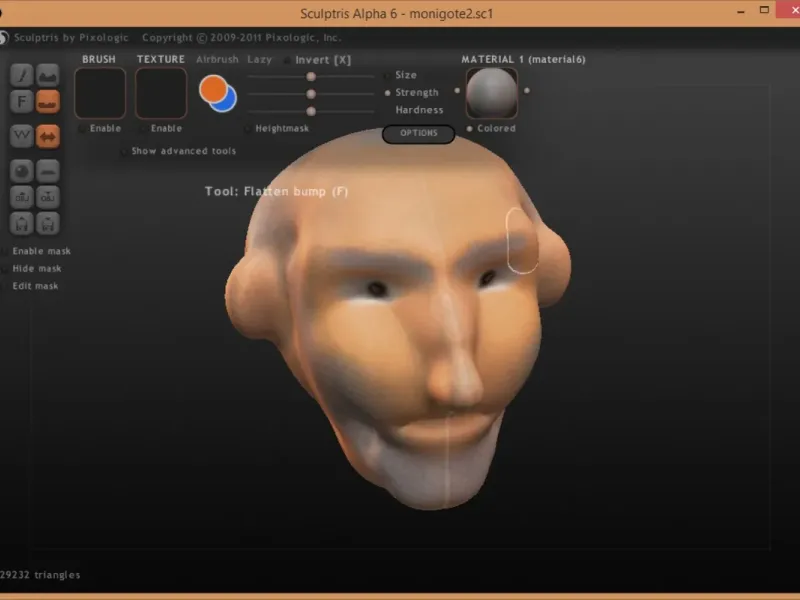Open the Texture image picker box

click(x=160, y=93)
